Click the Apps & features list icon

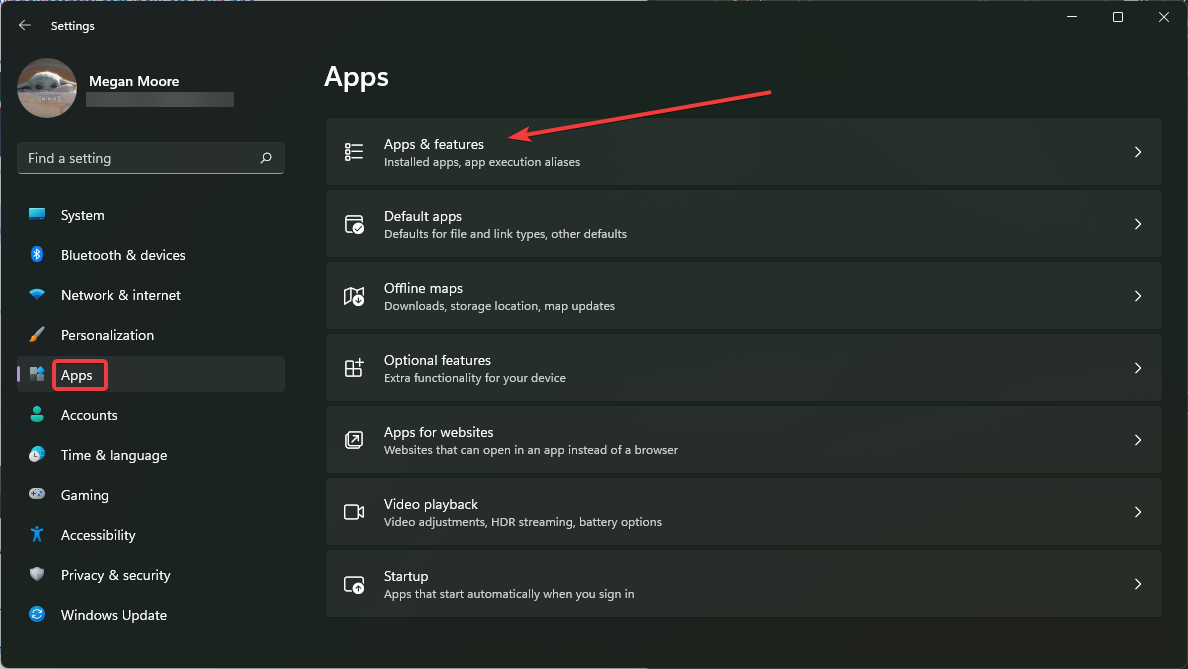[x=354, y=152]
